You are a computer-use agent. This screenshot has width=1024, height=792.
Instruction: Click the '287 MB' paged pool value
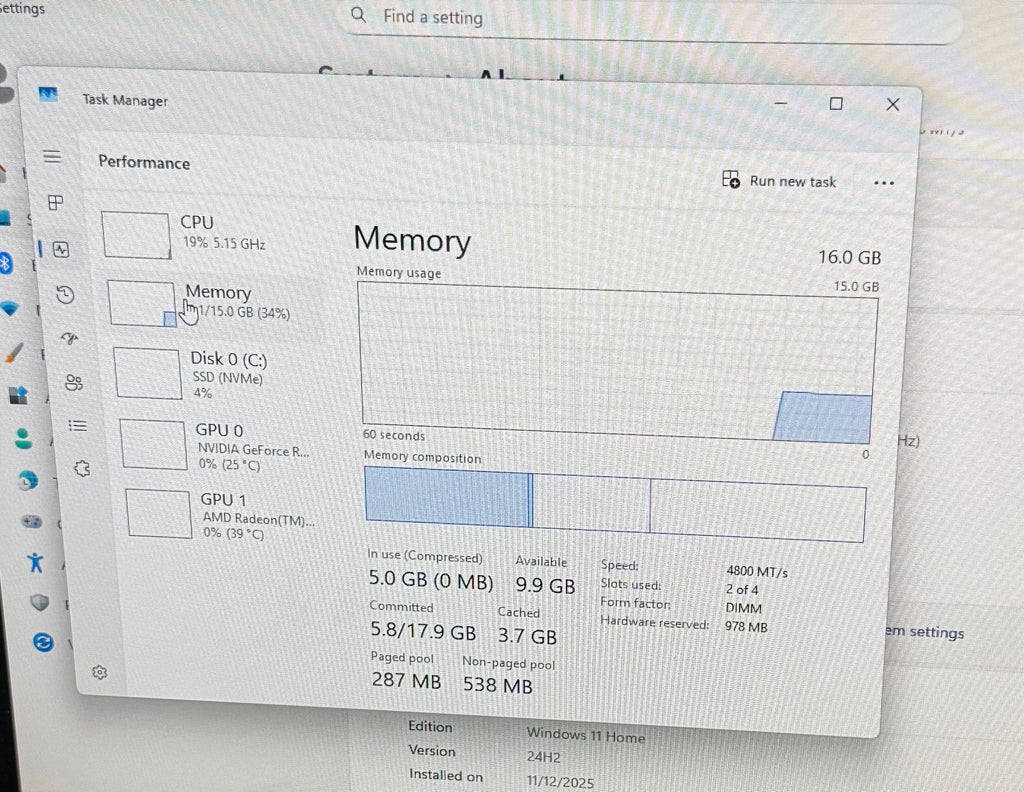coord(406,680)
